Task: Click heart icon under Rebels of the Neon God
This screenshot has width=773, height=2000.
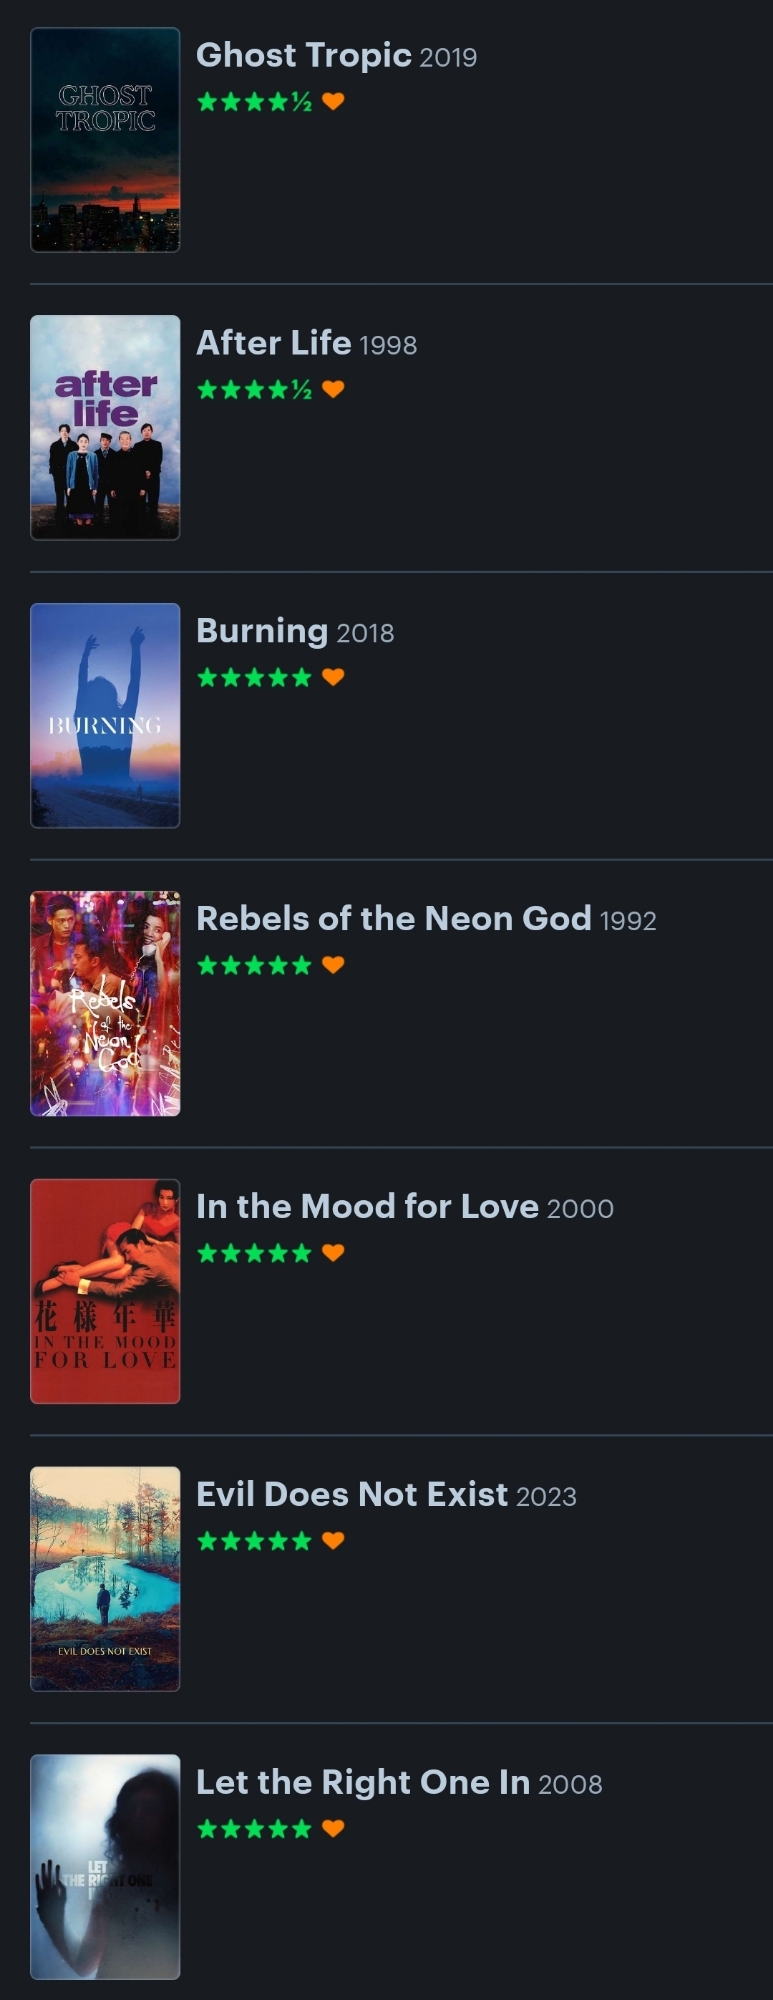Action: pyautogui.click(x=333, y=965)
